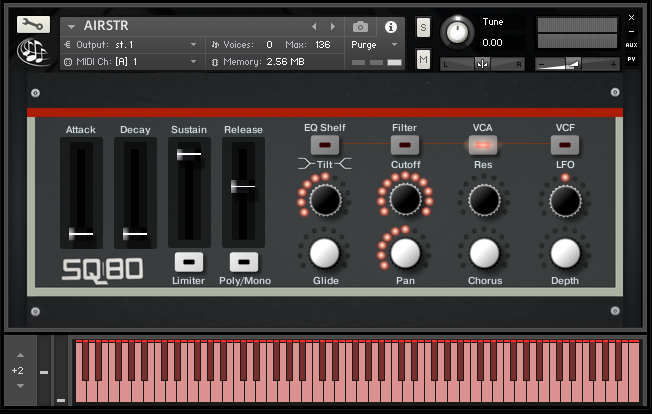Disable the VCA switch
The image size is (652, 414).
(483, 145)
